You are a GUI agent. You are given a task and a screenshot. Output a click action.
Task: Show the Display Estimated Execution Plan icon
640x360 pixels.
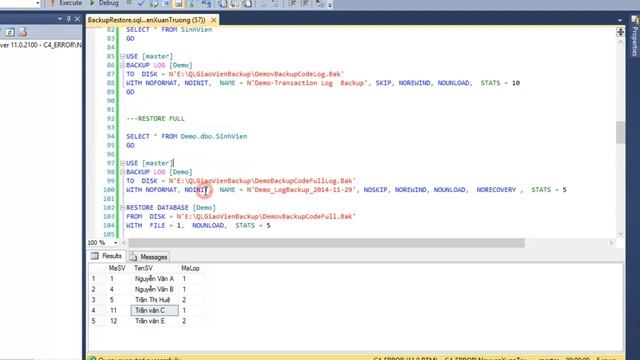[x=154, y=3]
